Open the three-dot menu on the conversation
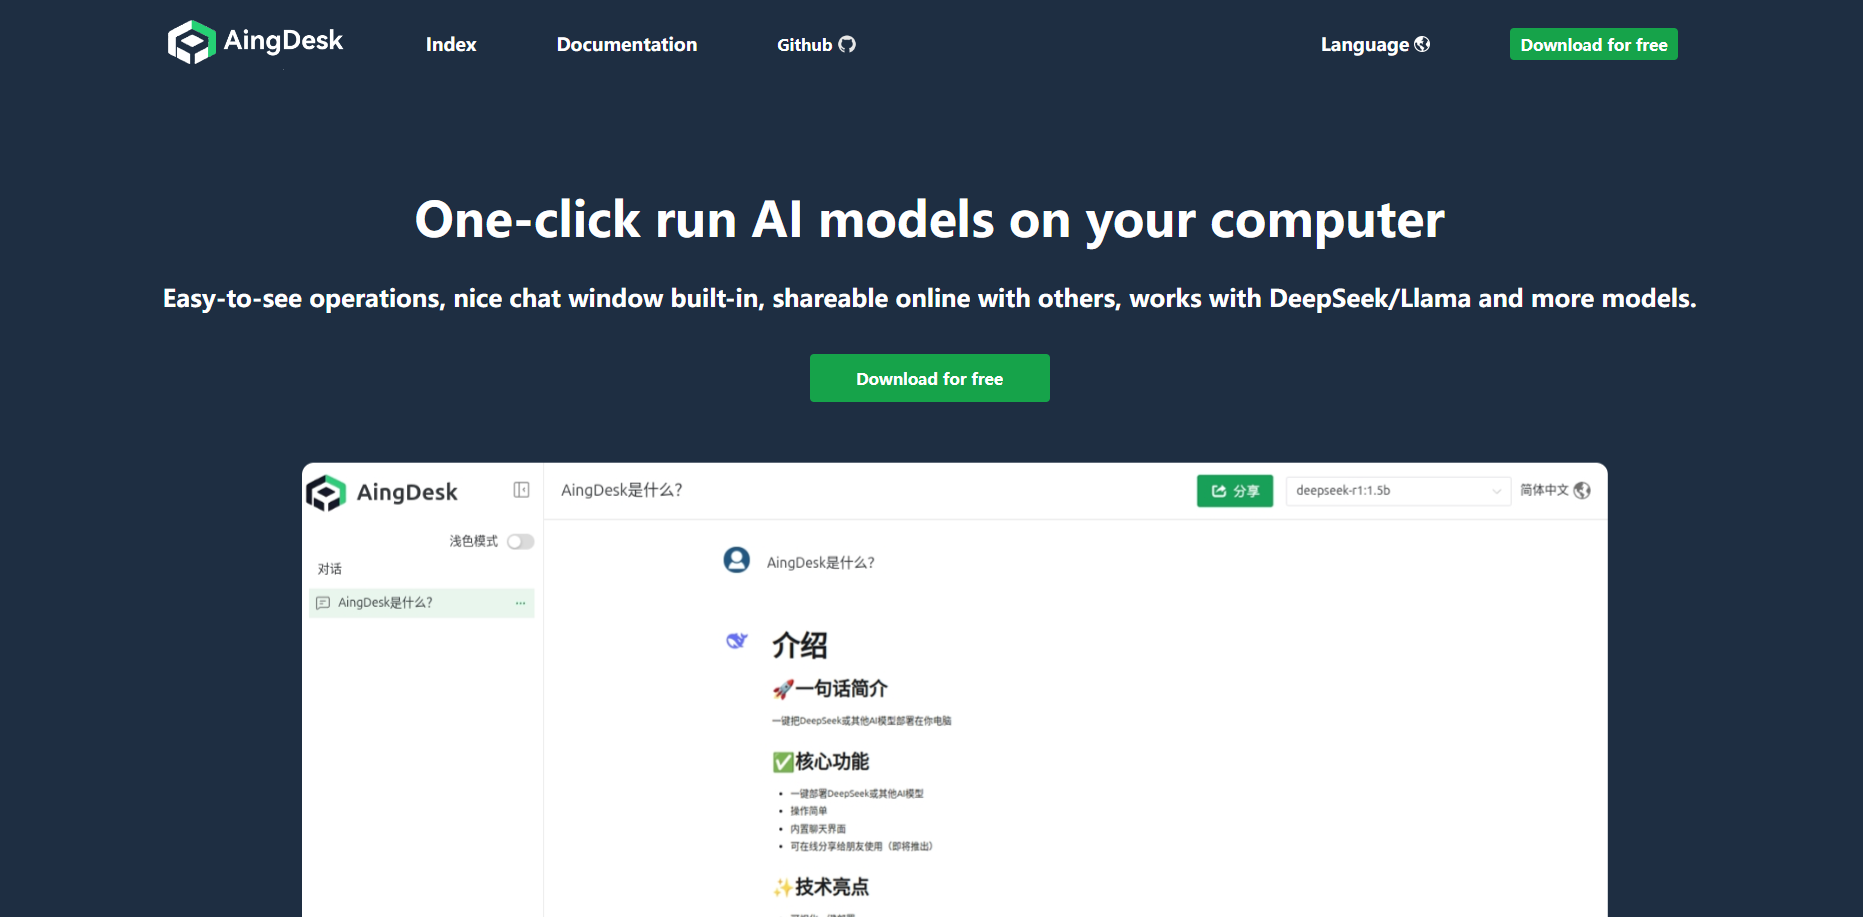 click(520, 603)
